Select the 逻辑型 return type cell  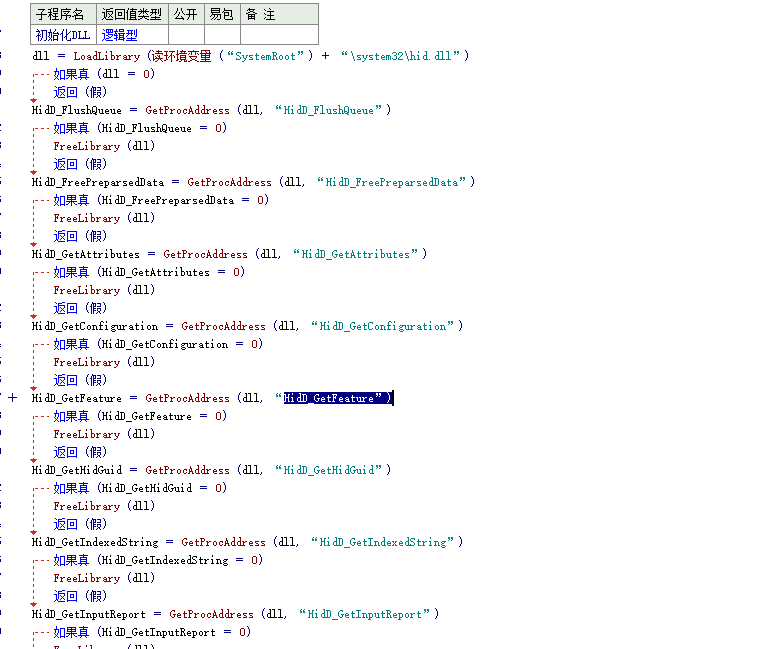[x=120, y=35]
